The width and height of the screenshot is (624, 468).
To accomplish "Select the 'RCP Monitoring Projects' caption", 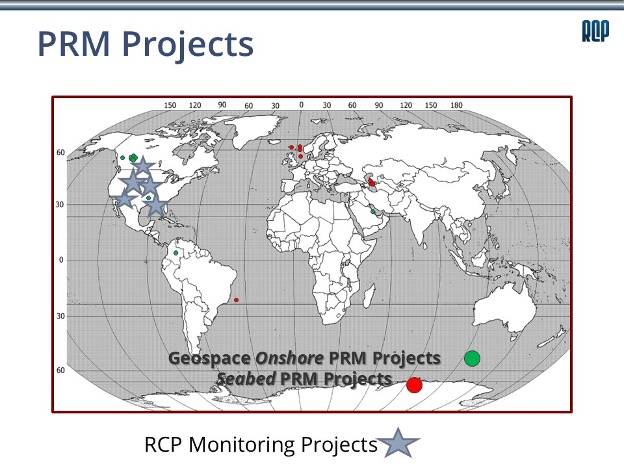I will point(261,445).
